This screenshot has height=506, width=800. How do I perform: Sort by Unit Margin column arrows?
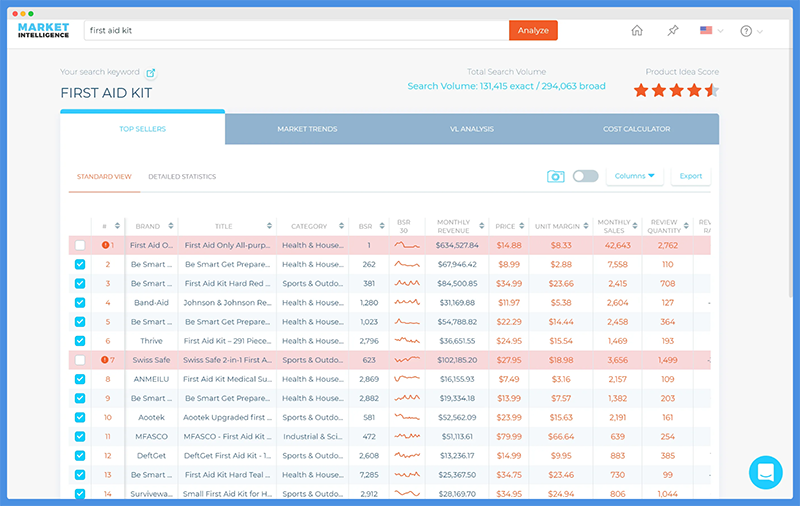pos(586,226)
